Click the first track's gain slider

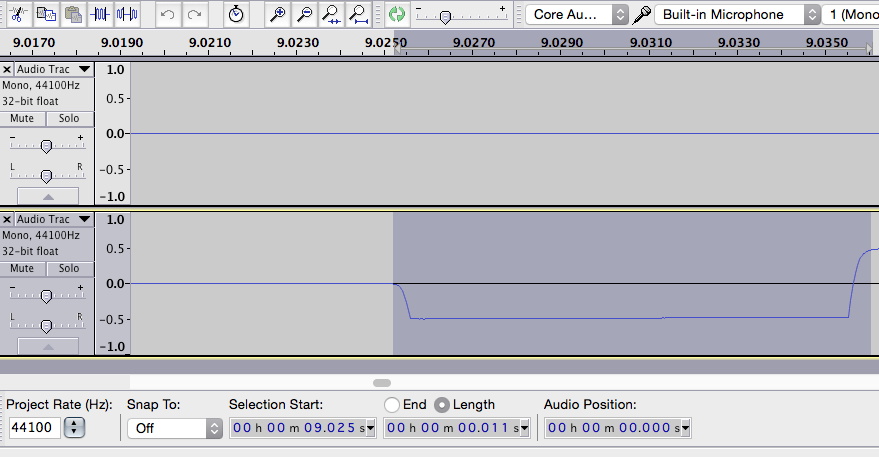(x=46, y=146)
